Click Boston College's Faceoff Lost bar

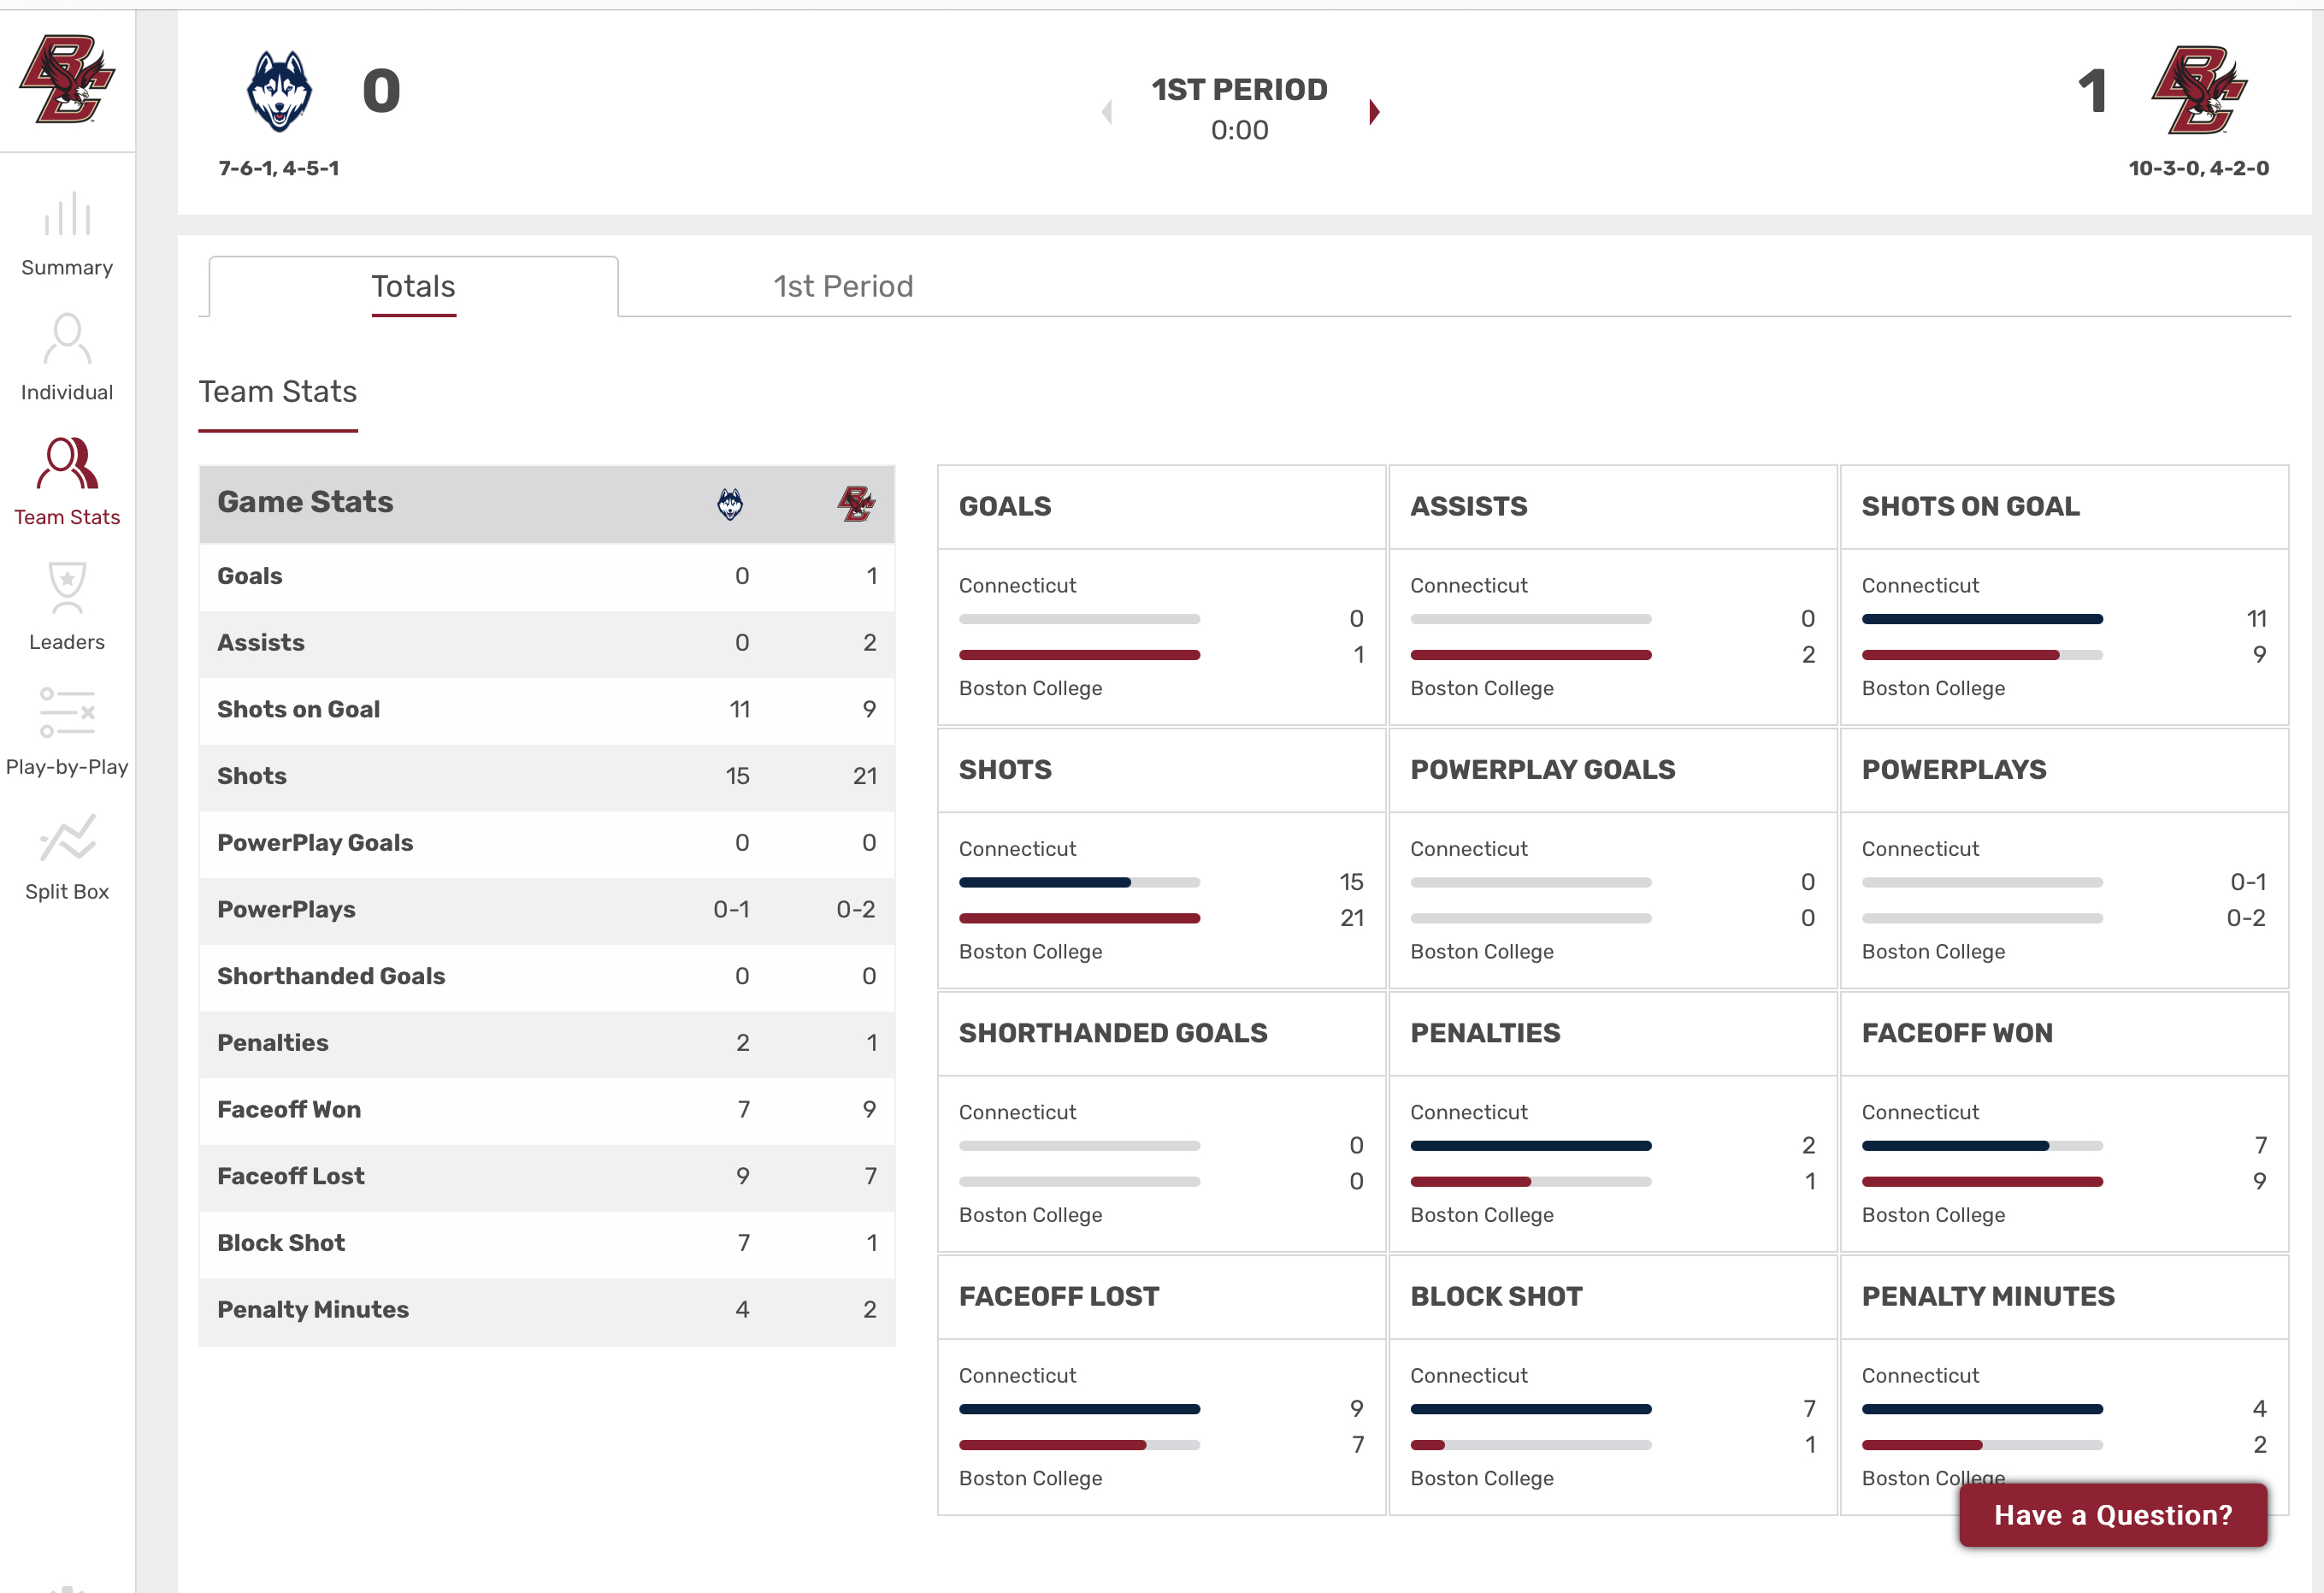click(x=1079, y=1445)
